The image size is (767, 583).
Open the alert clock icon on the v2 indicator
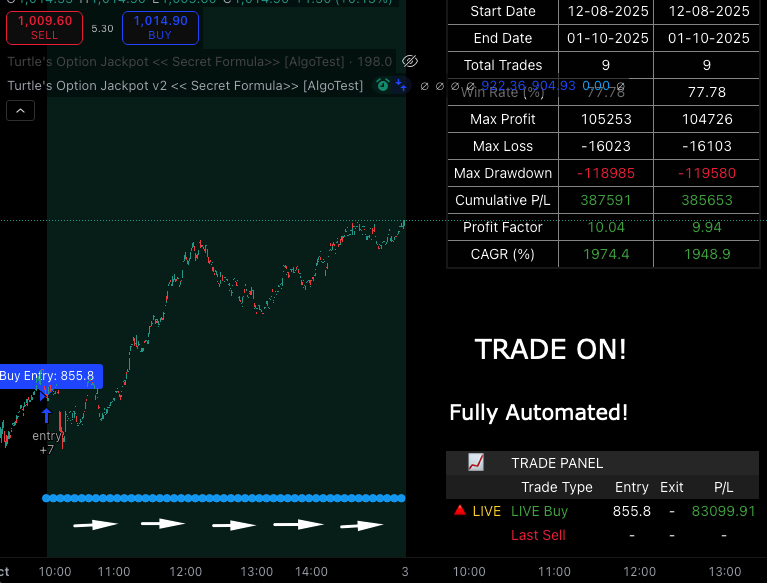coord(383,85)
